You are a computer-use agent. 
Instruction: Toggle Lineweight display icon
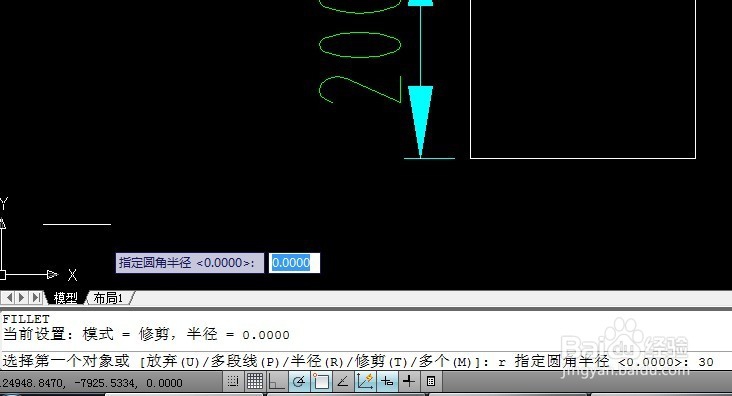point(408,382)
